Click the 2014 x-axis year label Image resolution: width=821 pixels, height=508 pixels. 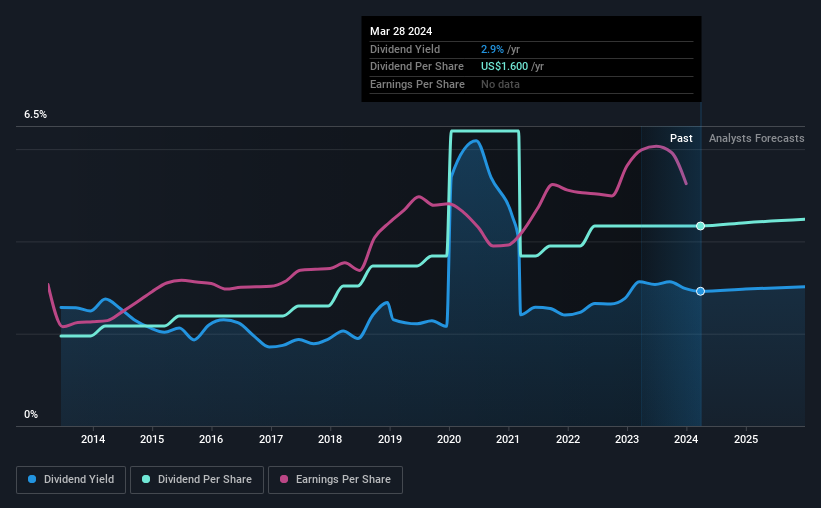click(x=93, y=439)
